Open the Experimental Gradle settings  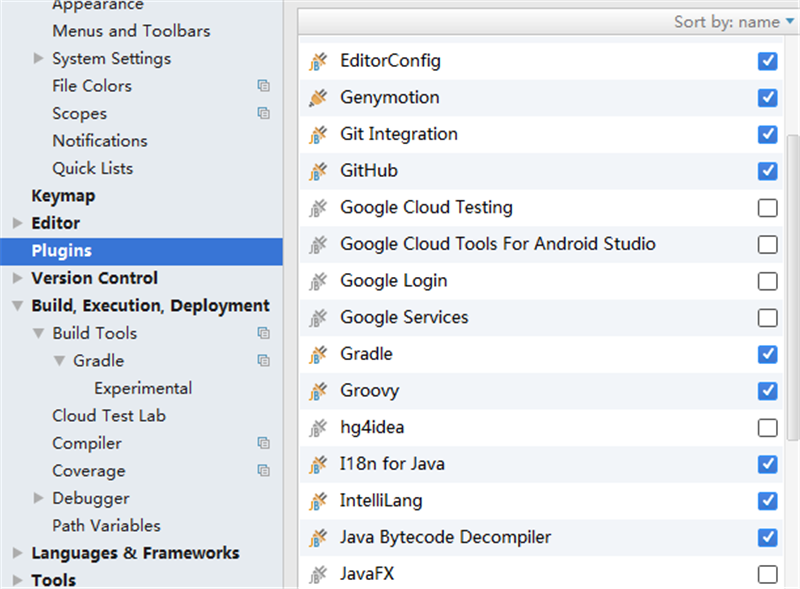pyautogui.click(x=143, y=388)
